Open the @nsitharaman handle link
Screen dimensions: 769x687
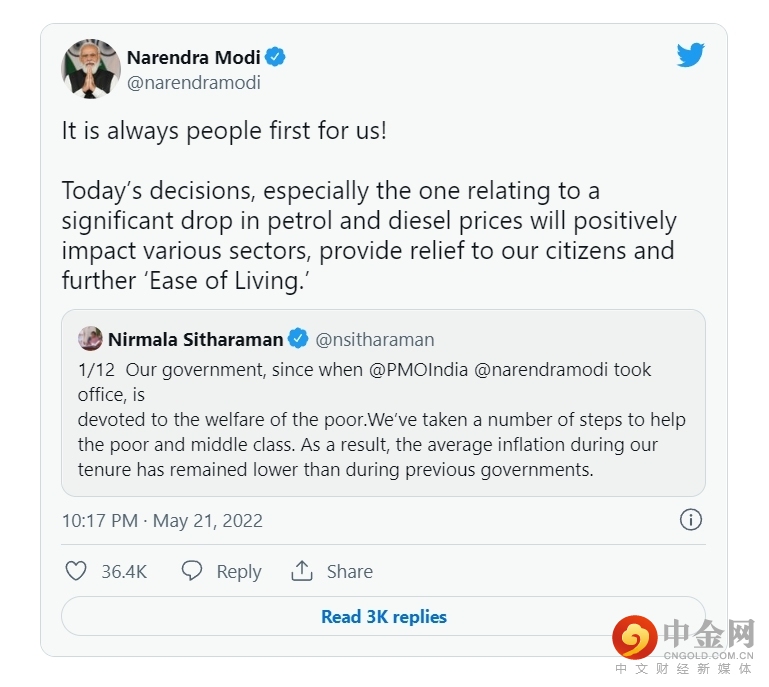click(x=375, y=339)
